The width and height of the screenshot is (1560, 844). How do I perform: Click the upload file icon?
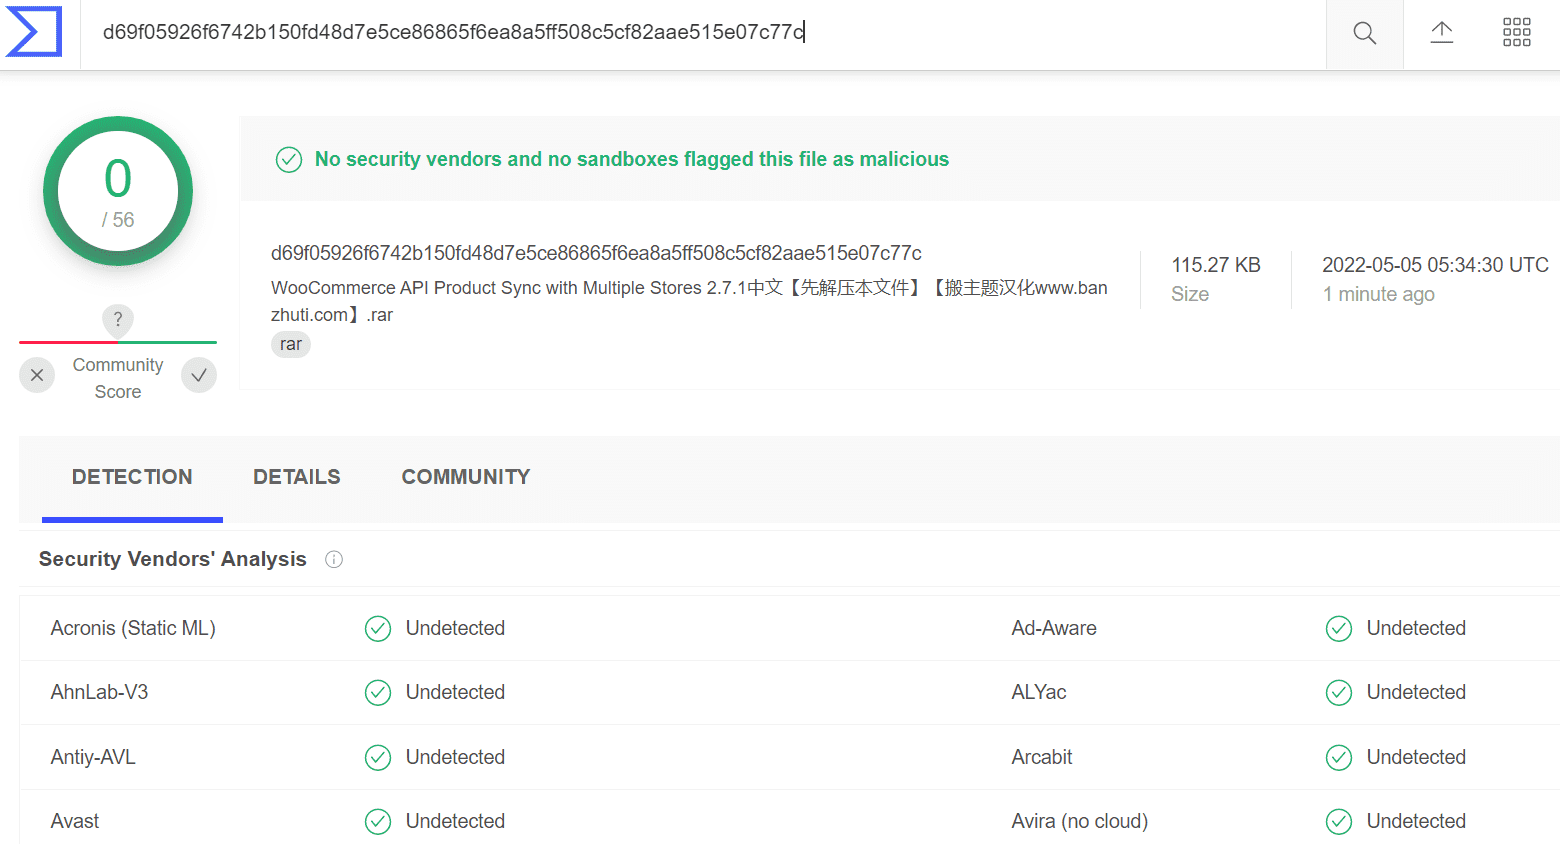pyautogui.click(x=1441, y=33)
